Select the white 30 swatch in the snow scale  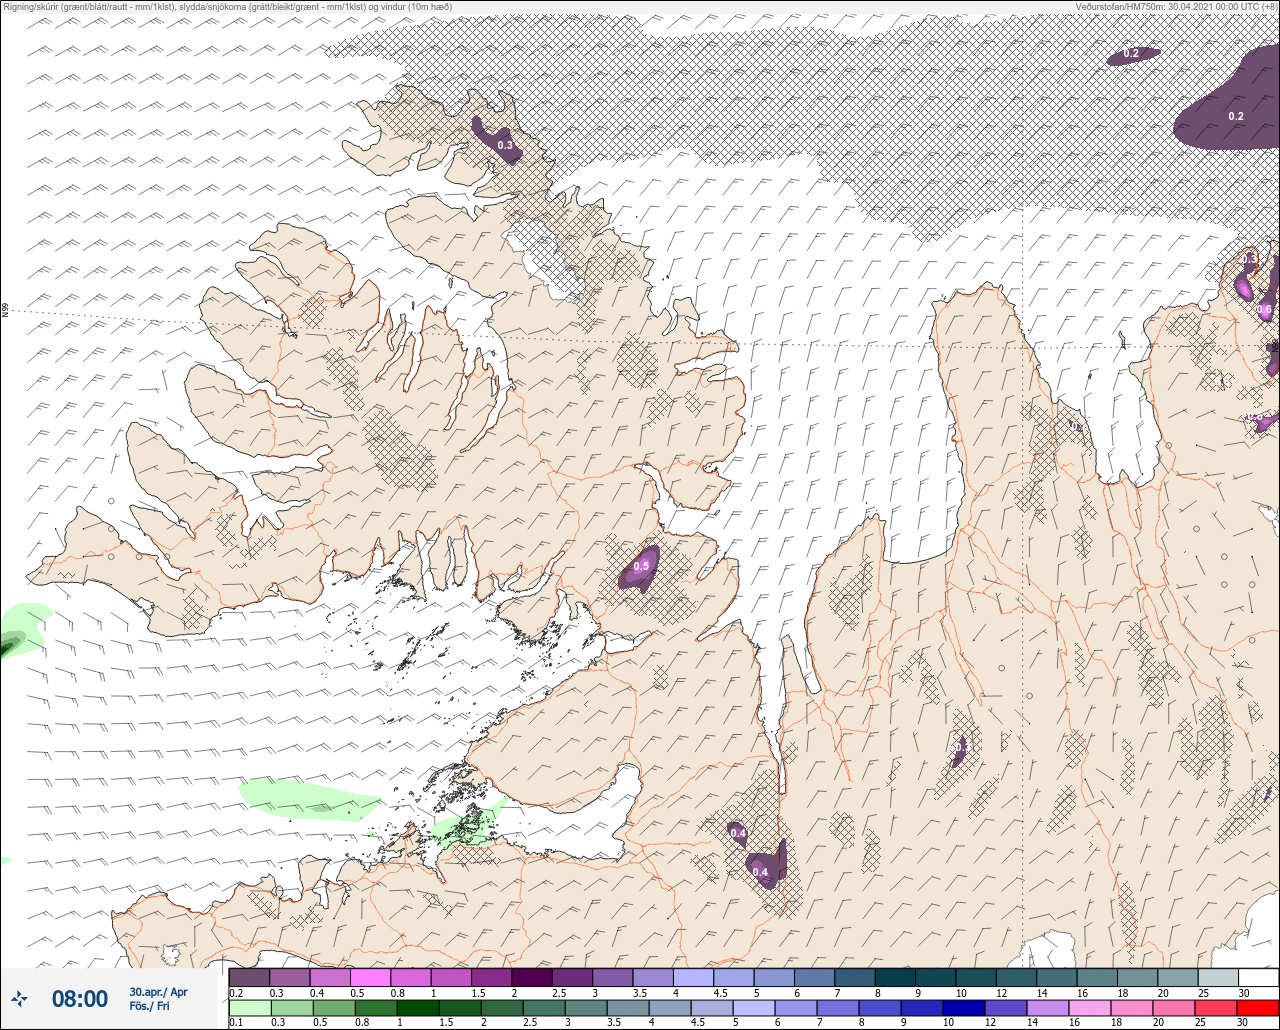(1258, 977)
